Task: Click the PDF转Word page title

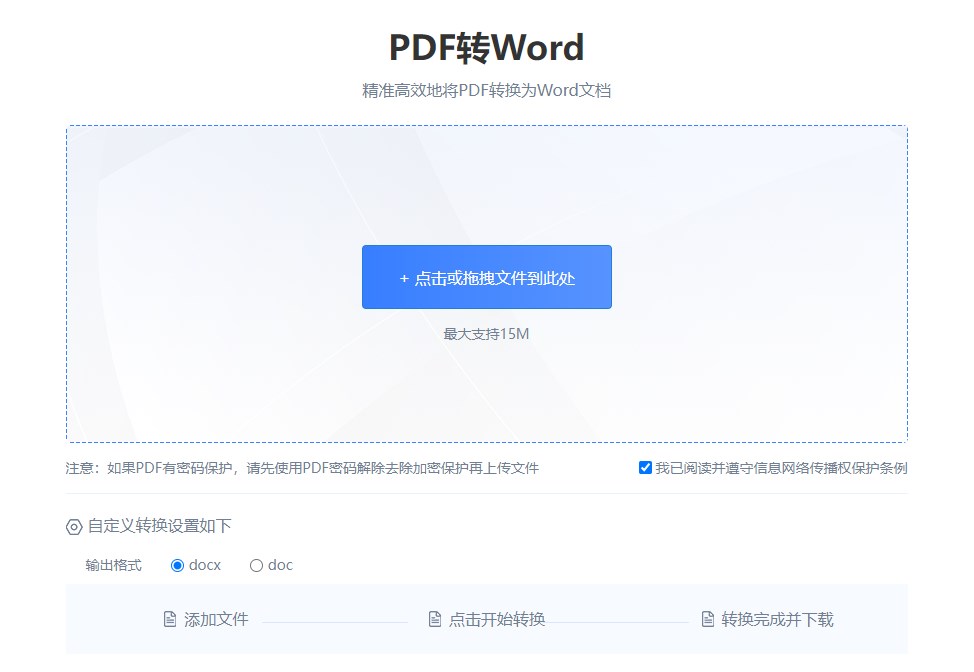Action: (487, 47)
